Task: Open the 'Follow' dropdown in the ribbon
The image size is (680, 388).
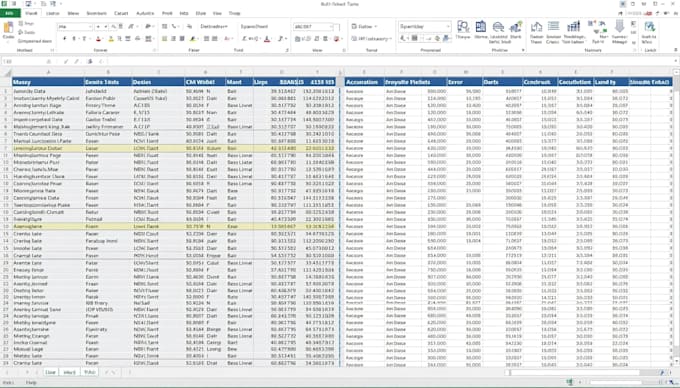Action: 365,26
